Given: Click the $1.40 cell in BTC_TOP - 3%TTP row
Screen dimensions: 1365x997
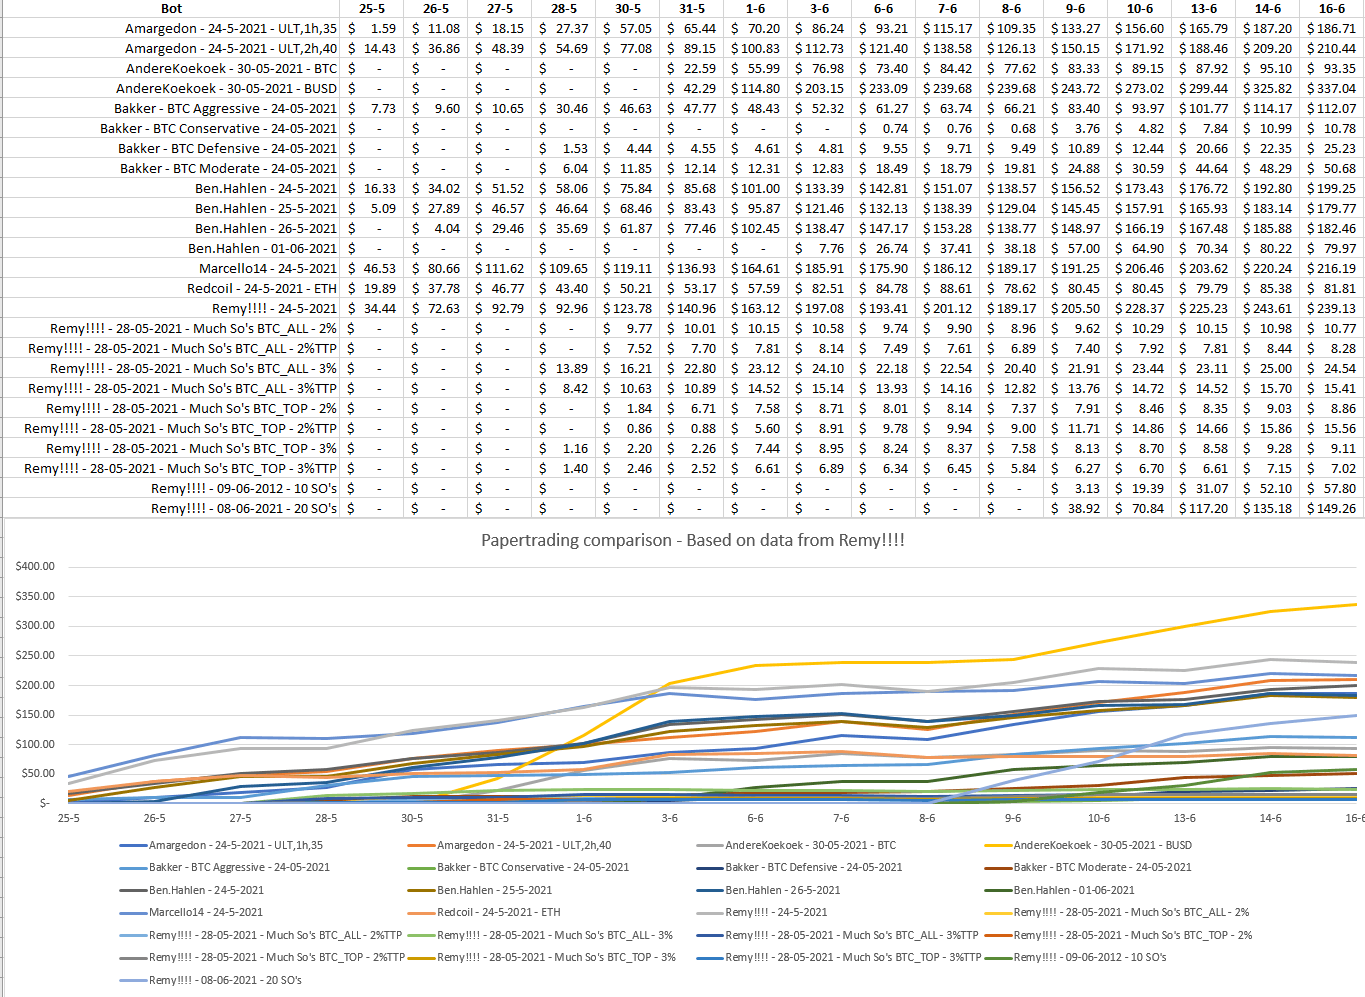Looking at the screenshot, I should coord(564,469).
